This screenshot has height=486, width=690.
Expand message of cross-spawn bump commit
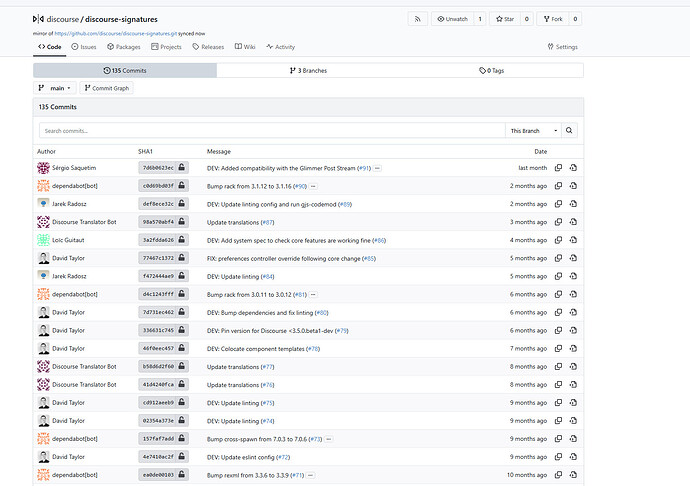point(328,439)
